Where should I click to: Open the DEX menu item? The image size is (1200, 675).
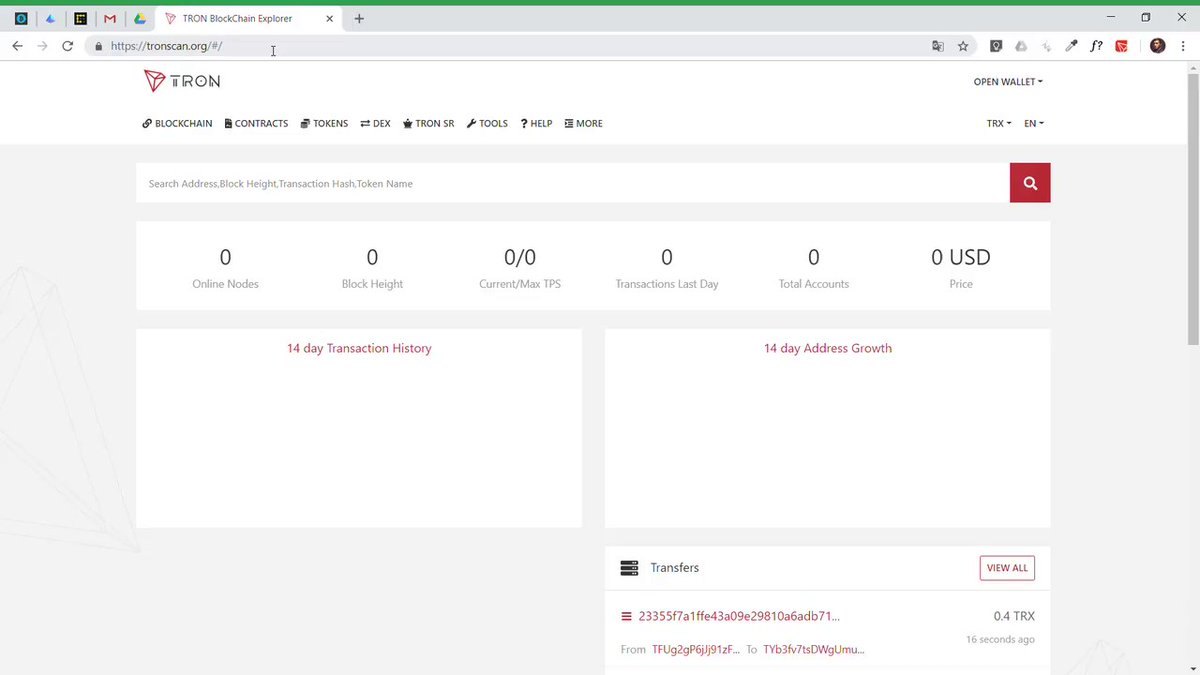(376, 124)
